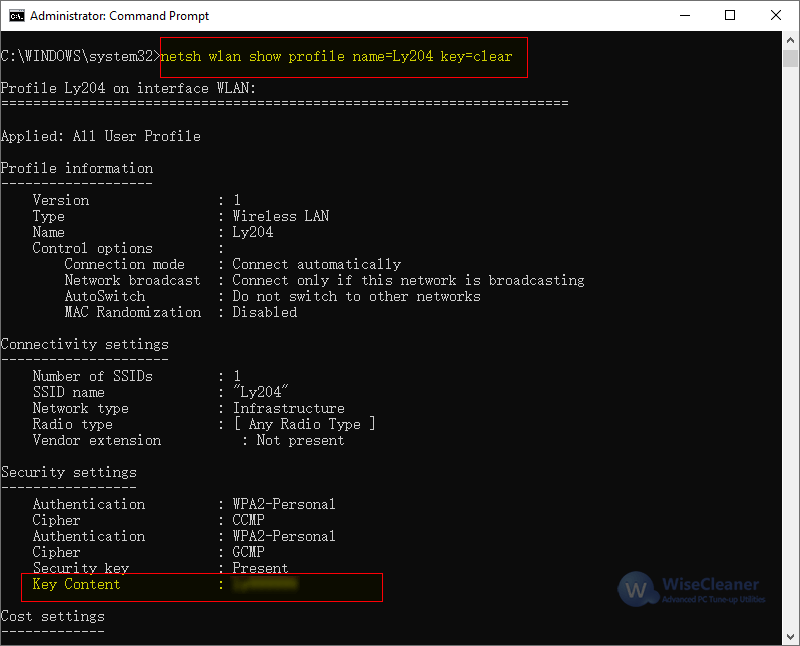The height and width of the screenshot is (646, 800).
Task: Click the 'Connection mode' label
Action: click(x=124, y=264)
